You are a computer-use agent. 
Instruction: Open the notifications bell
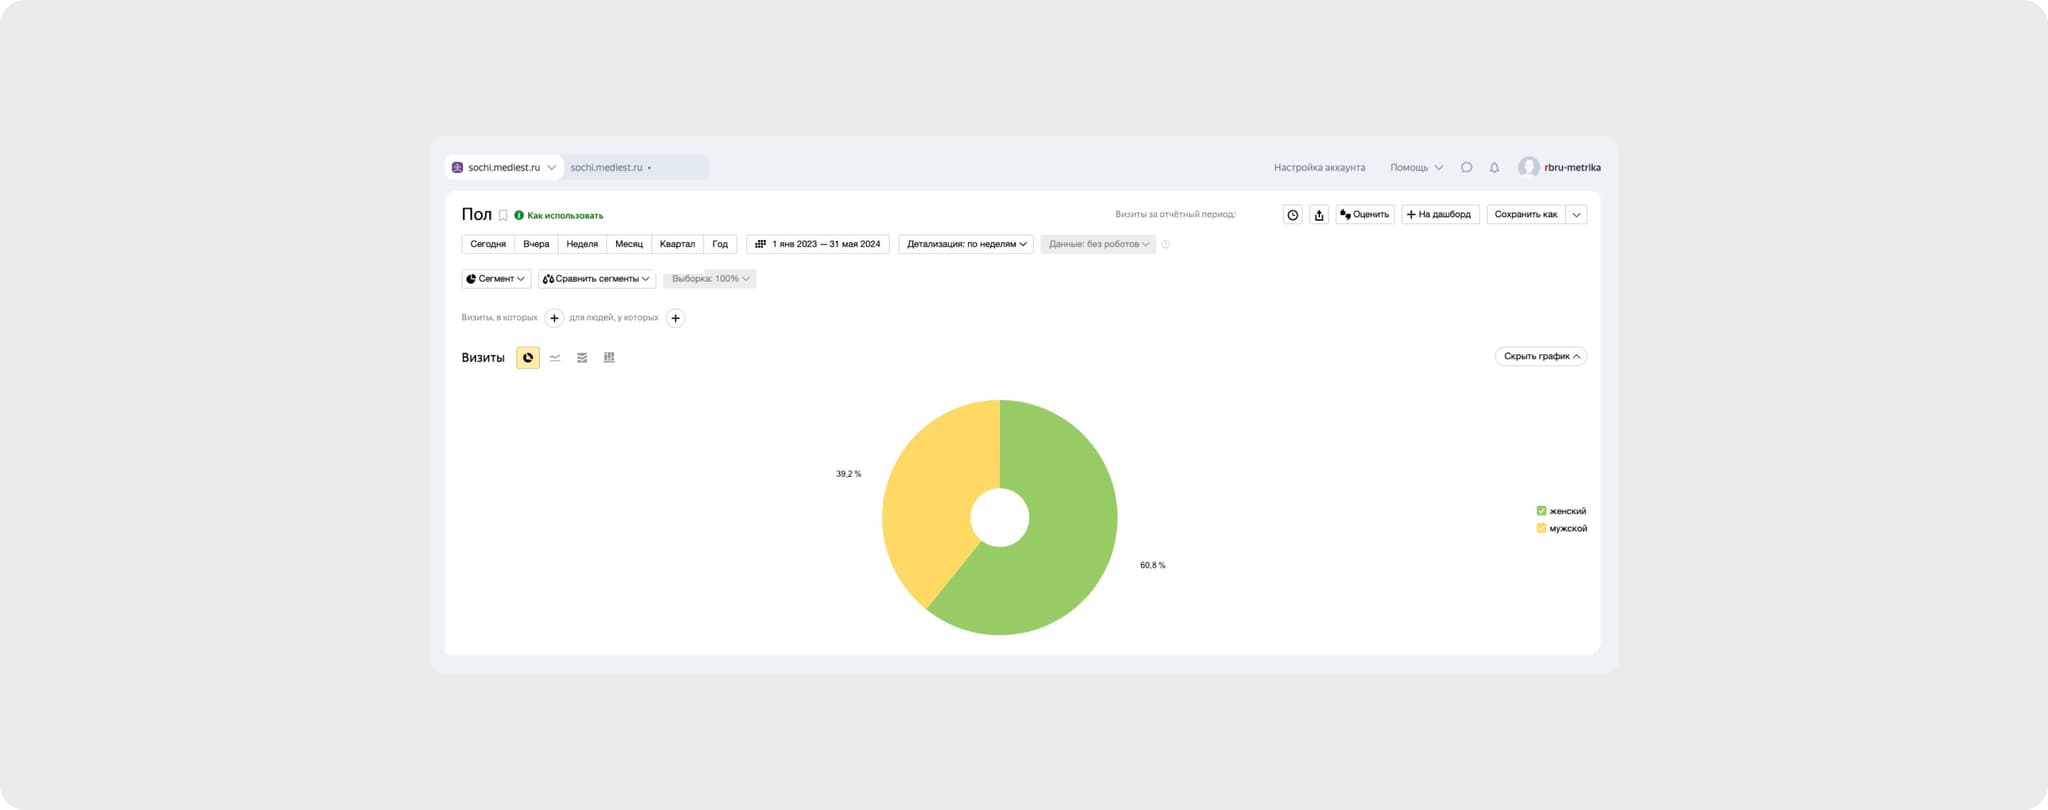1494,168
